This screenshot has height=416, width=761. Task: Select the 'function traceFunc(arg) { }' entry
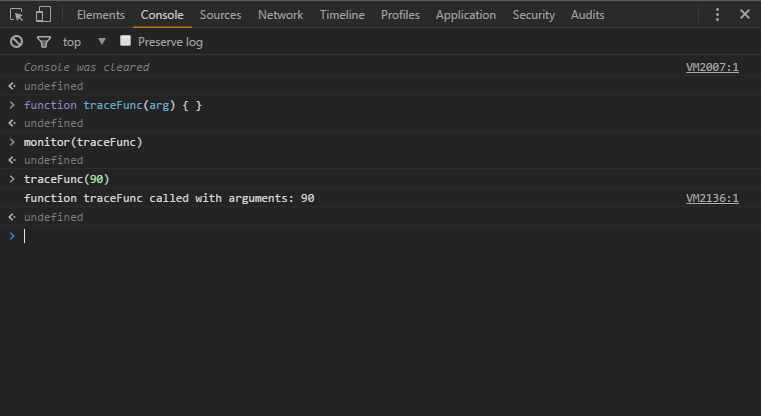(113, 105)
